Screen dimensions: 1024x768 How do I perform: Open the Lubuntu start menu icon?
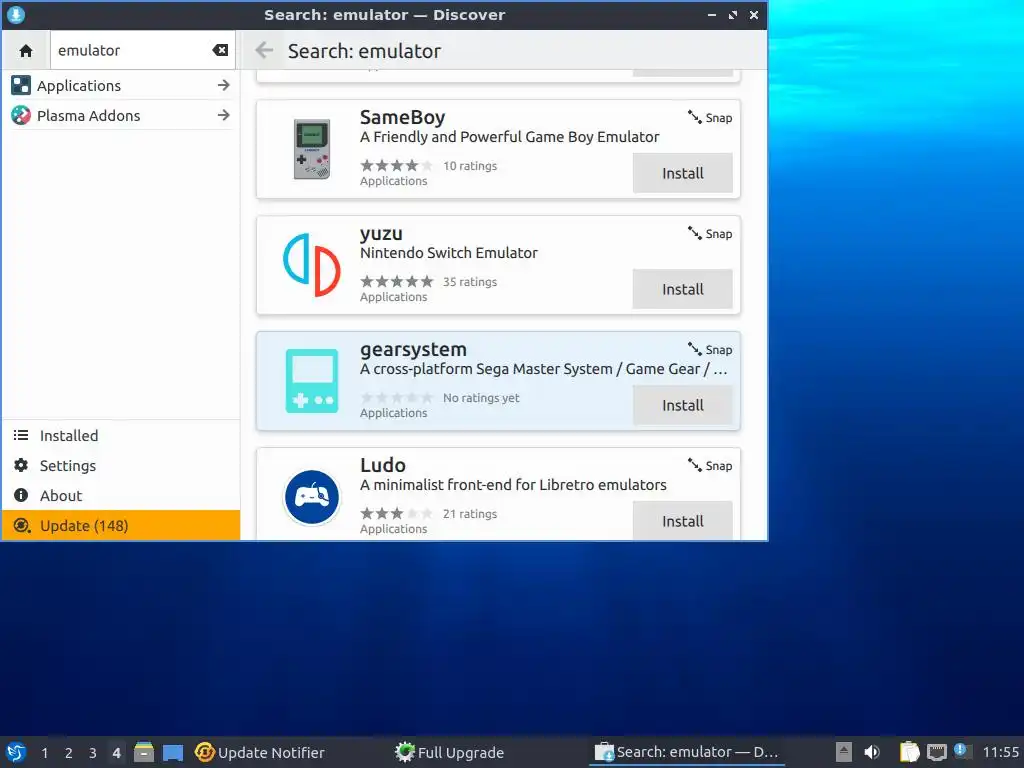tap(16, 752)
